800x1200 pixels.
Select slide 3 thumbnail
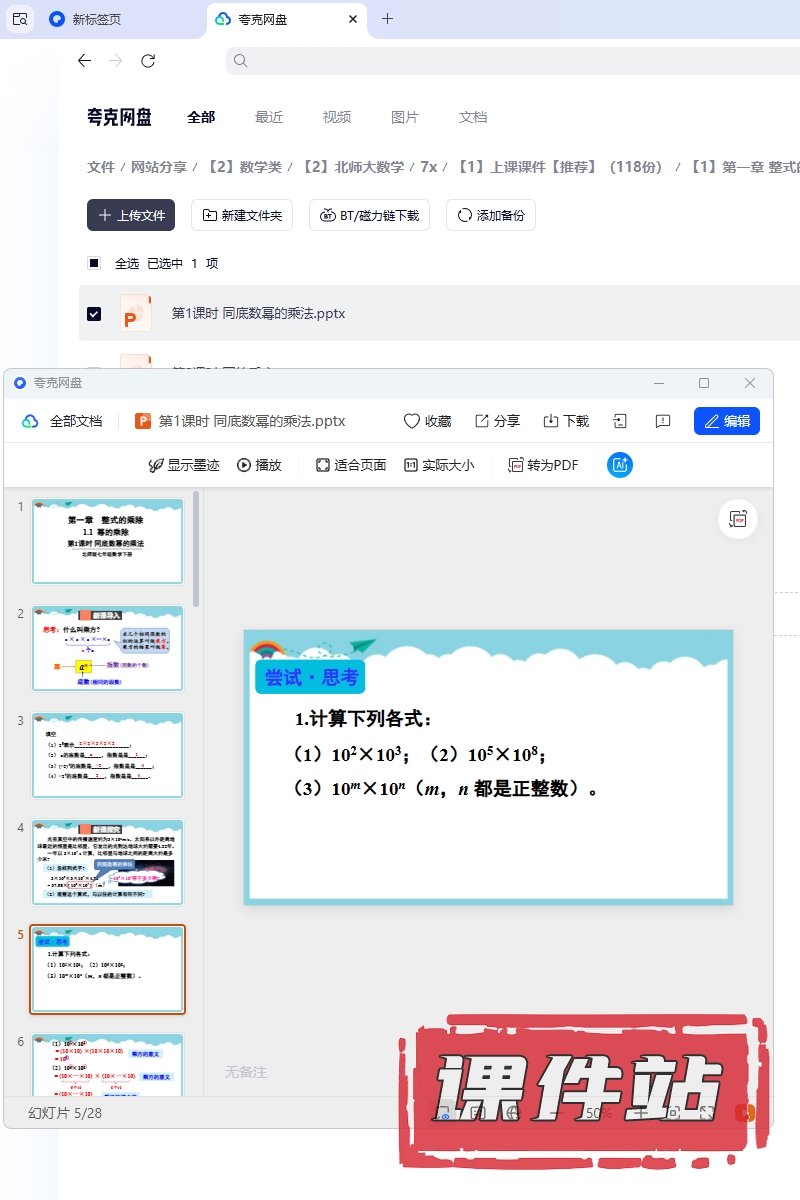pos(108,754)
